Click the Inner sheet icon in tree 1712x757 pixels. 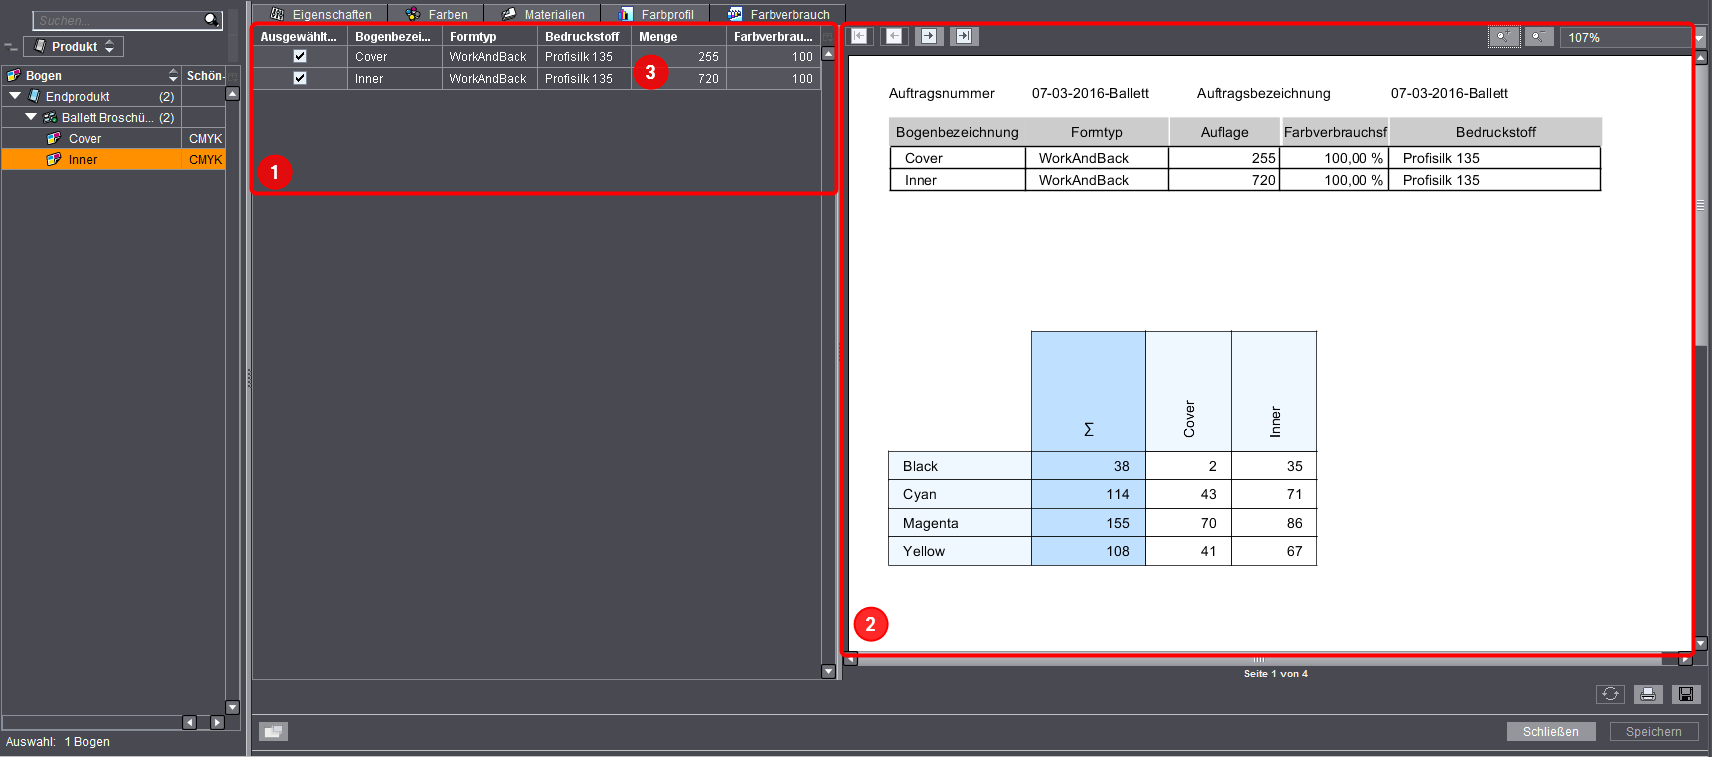[x=54, y=159]
